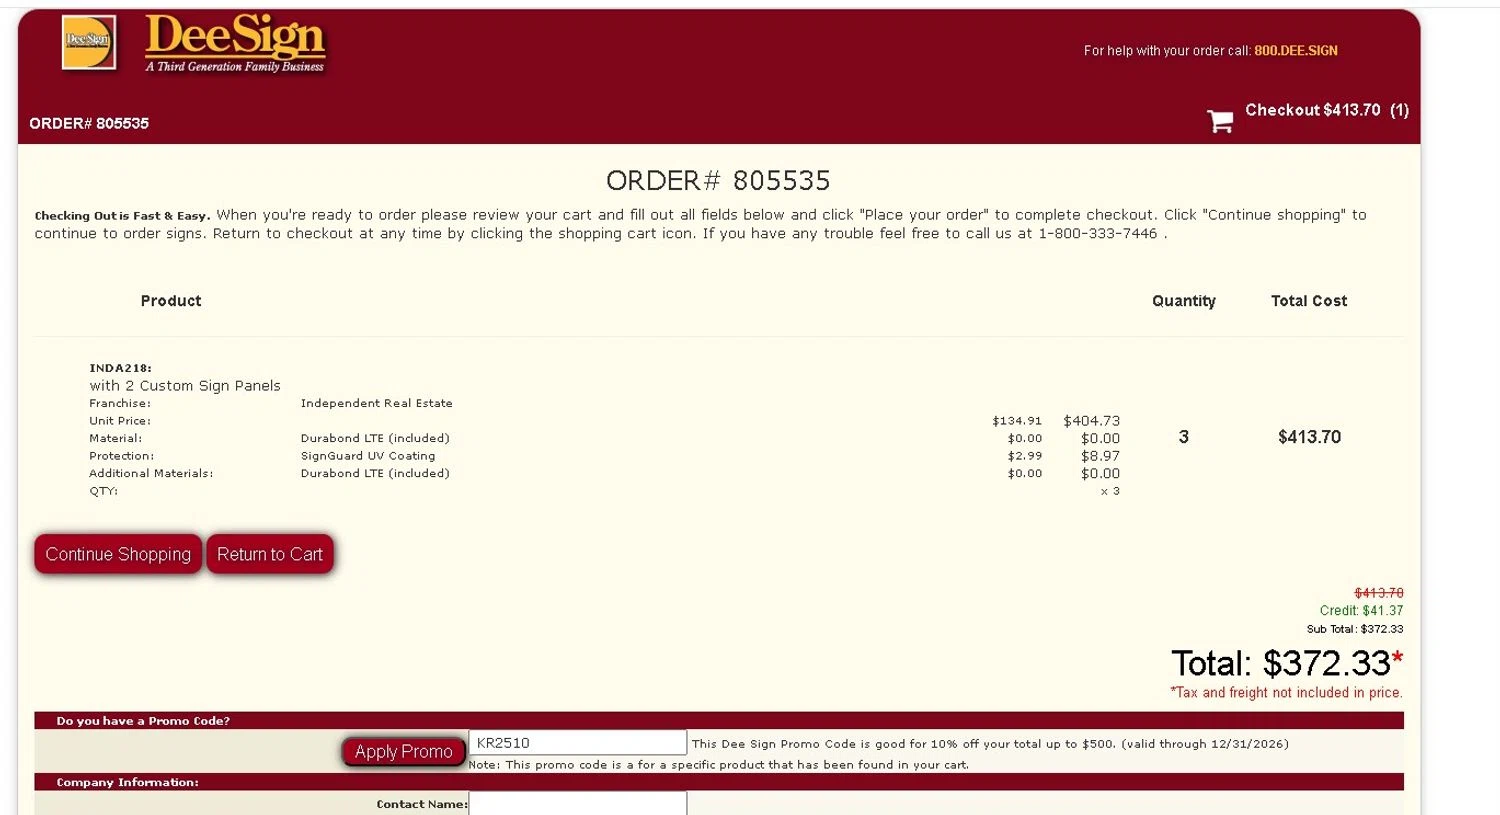Click the $8.97 protection total
Screen dimensions: 1500x815
point(1100,456)
